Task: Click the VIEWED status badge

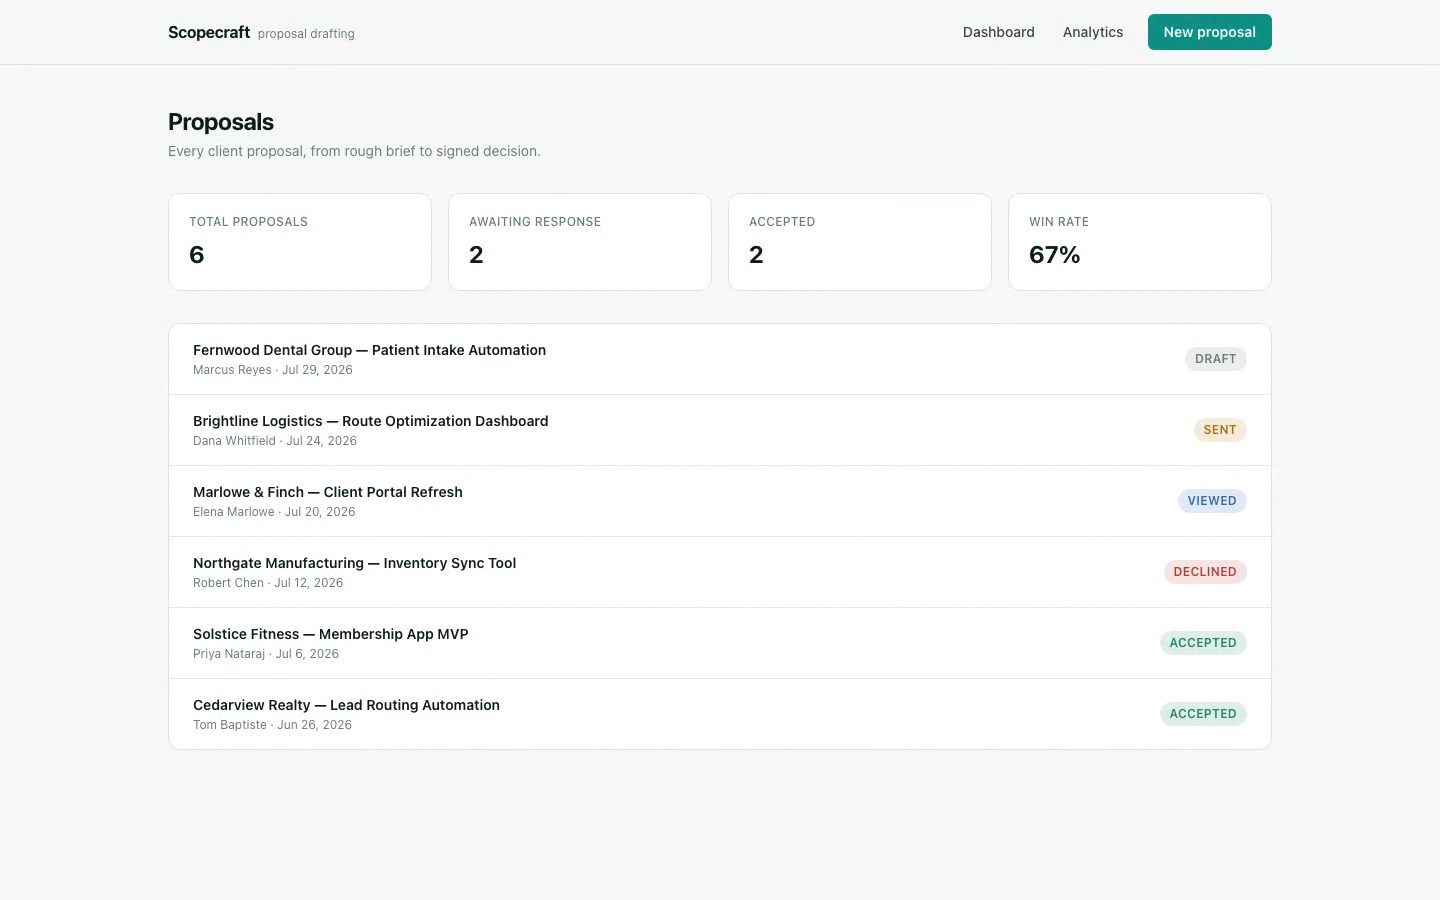Action: coord(1211,501)
